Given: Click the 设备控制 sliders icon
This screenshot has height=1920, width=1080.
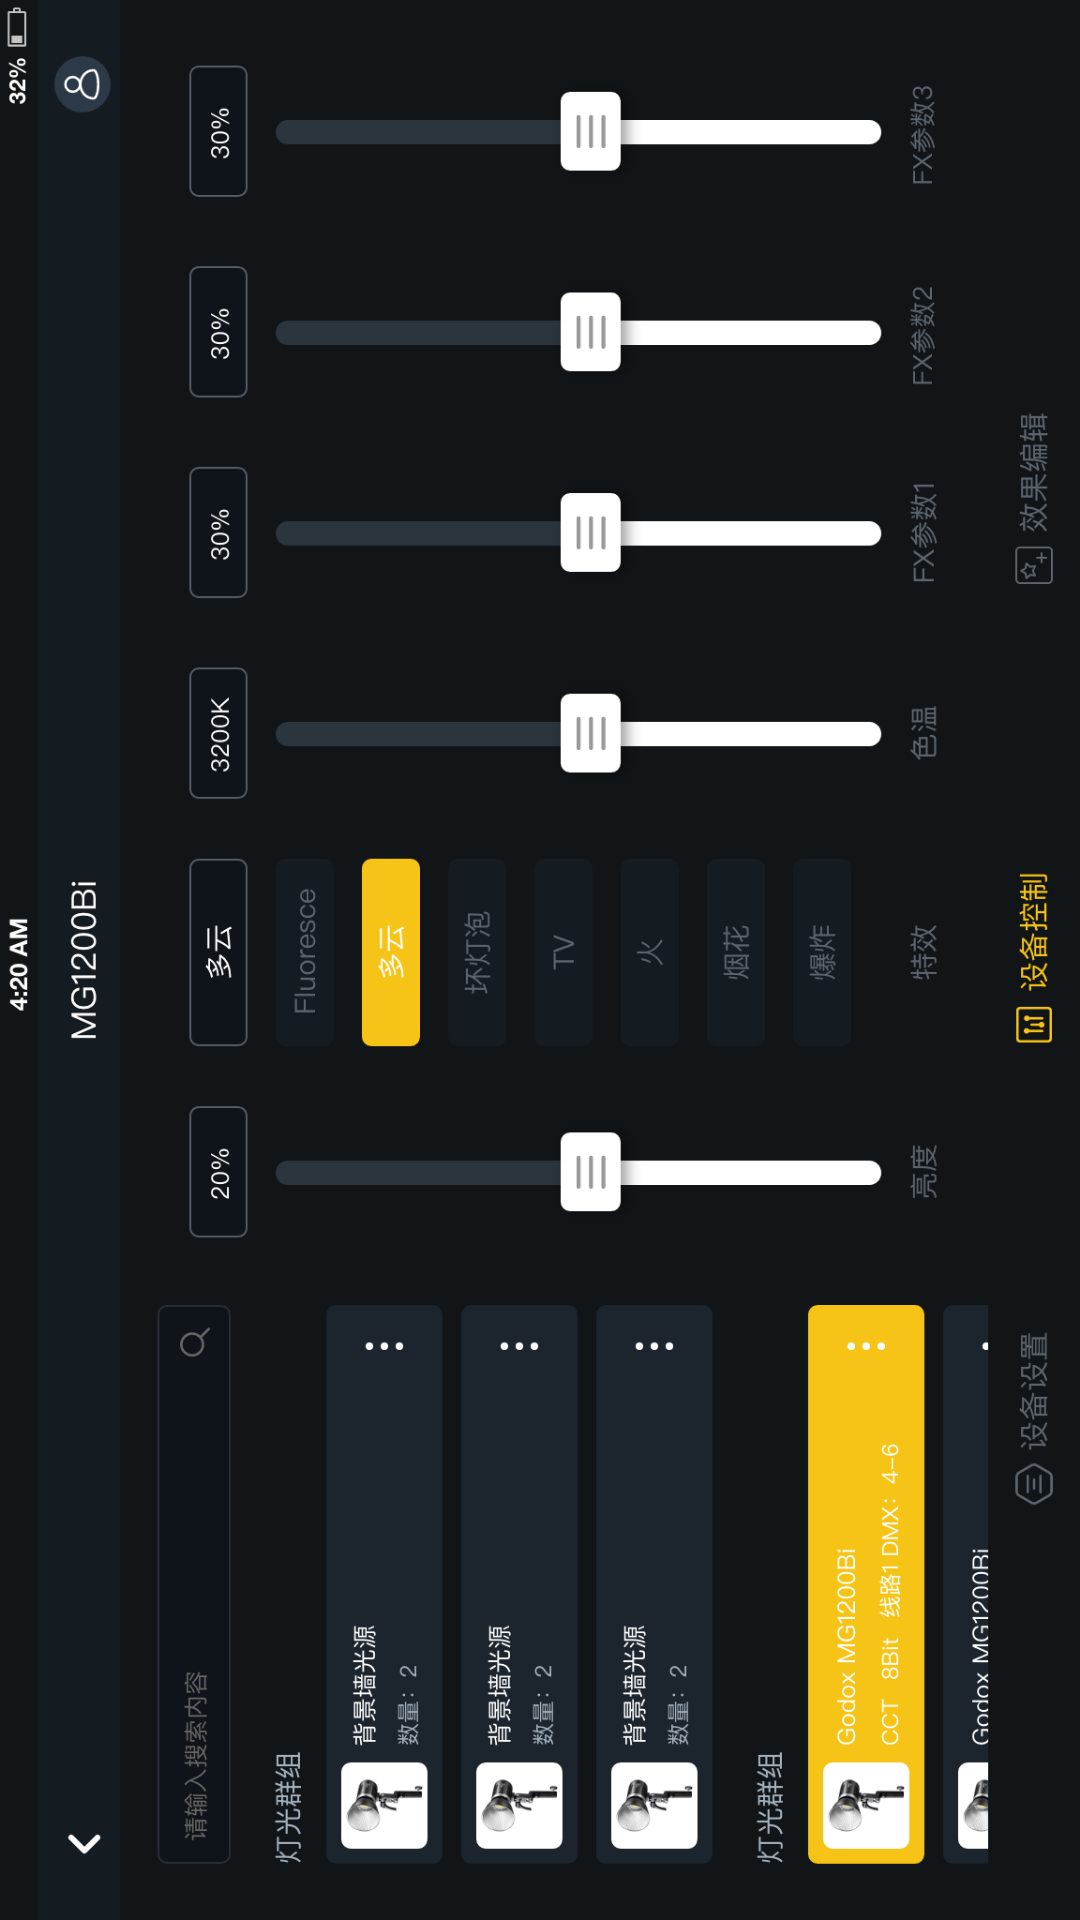Looking at the screenshot, I should point(1034,1024).
